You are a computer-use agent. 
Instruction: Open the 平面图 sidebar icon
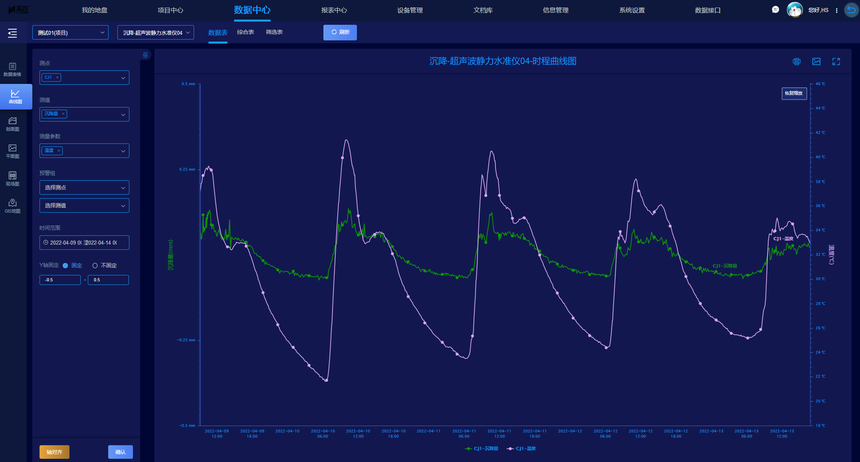(x=13, y=150)
